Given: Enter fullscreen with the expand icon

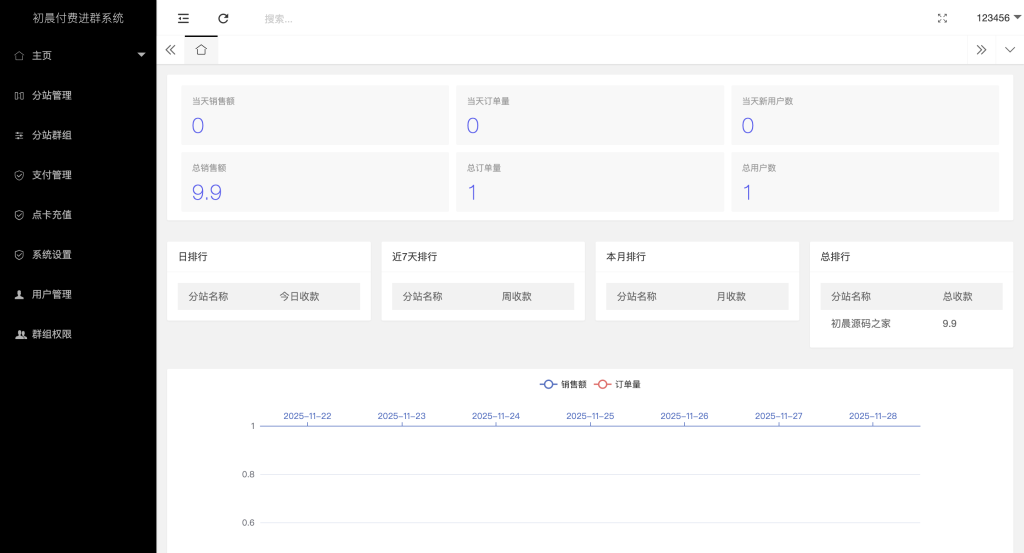Looking at the screenshot, I should point(942,18).
